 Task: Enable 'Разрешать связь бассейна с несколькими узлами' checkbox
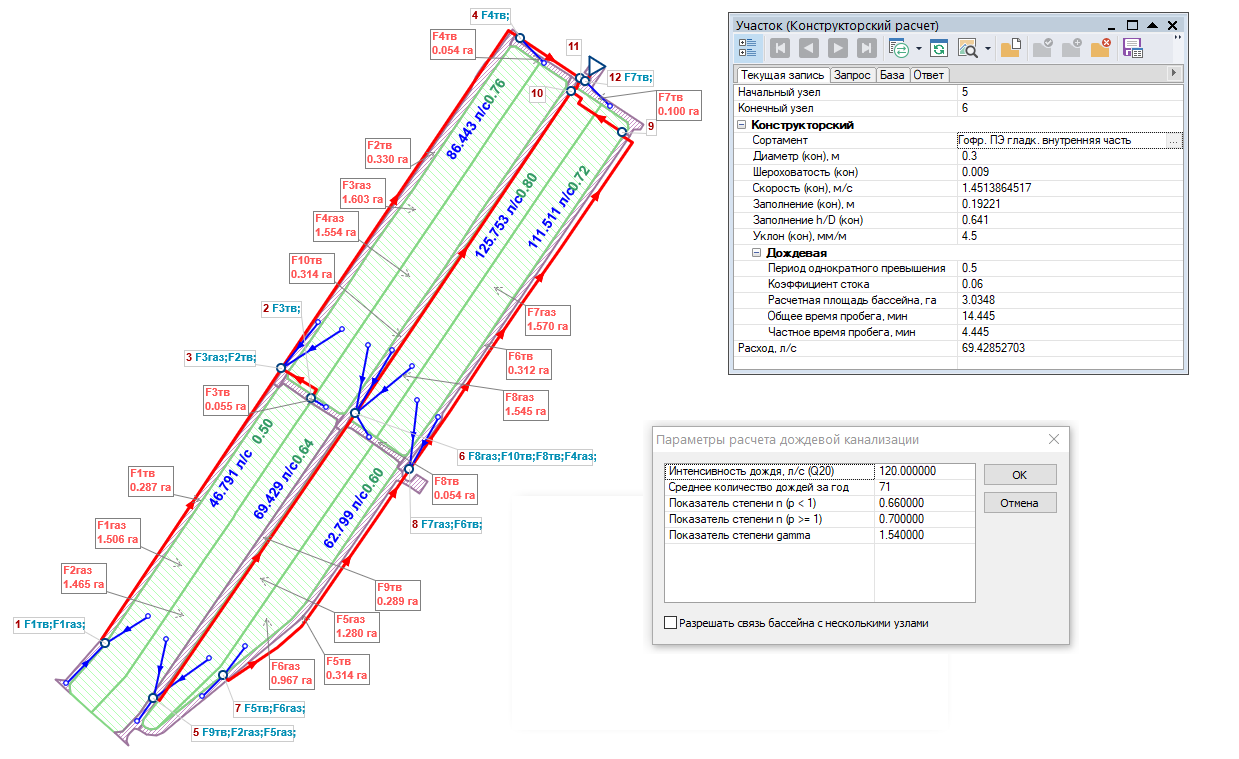pos(670,623)
